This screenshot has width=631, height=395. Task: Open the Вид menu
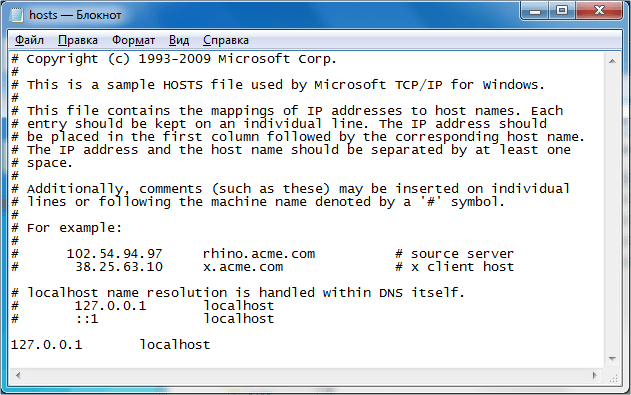pyautogui.click(x=179, y=40)
